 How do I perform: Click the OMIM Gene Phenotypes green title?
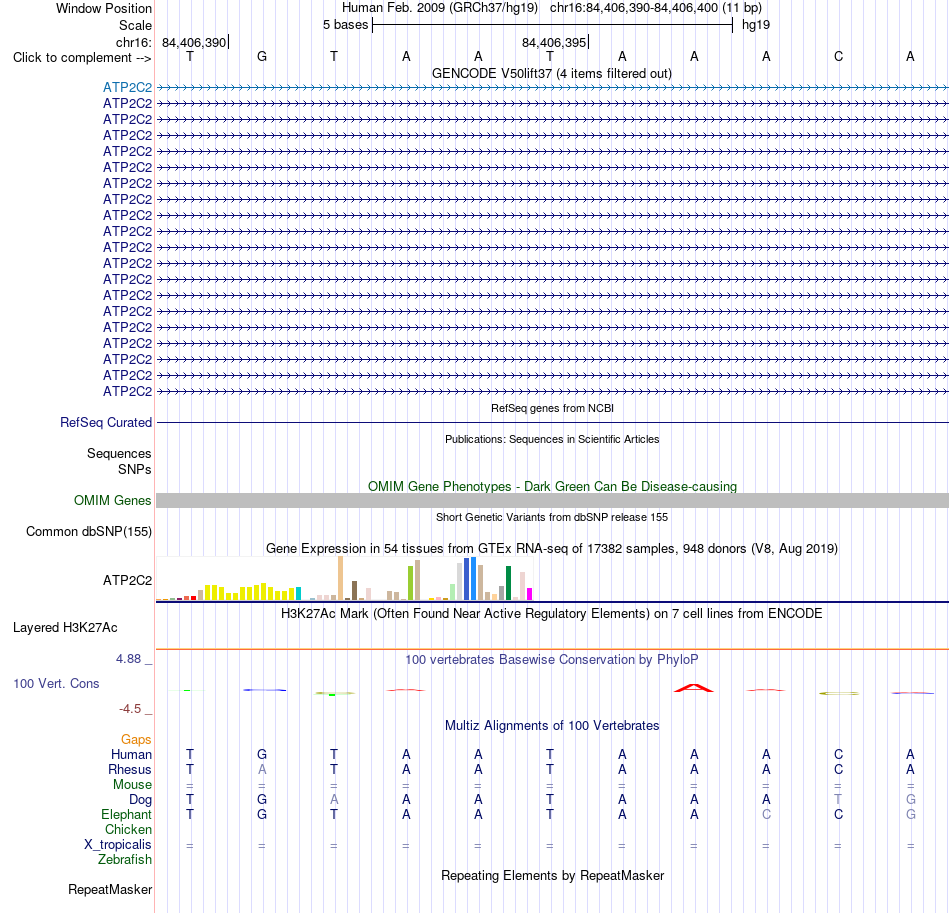(x=552, y=486)
